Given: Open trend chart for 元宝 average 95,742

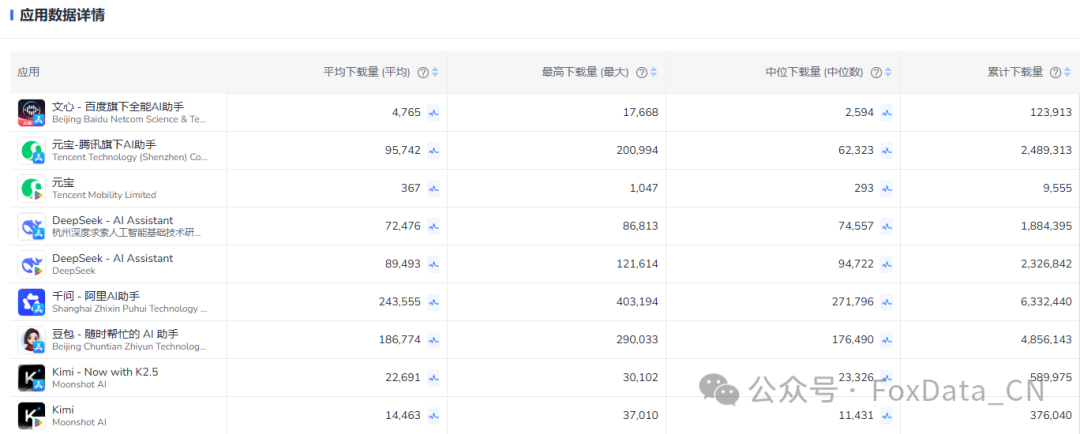Looking at the screenshot, I should coord(433,150).
